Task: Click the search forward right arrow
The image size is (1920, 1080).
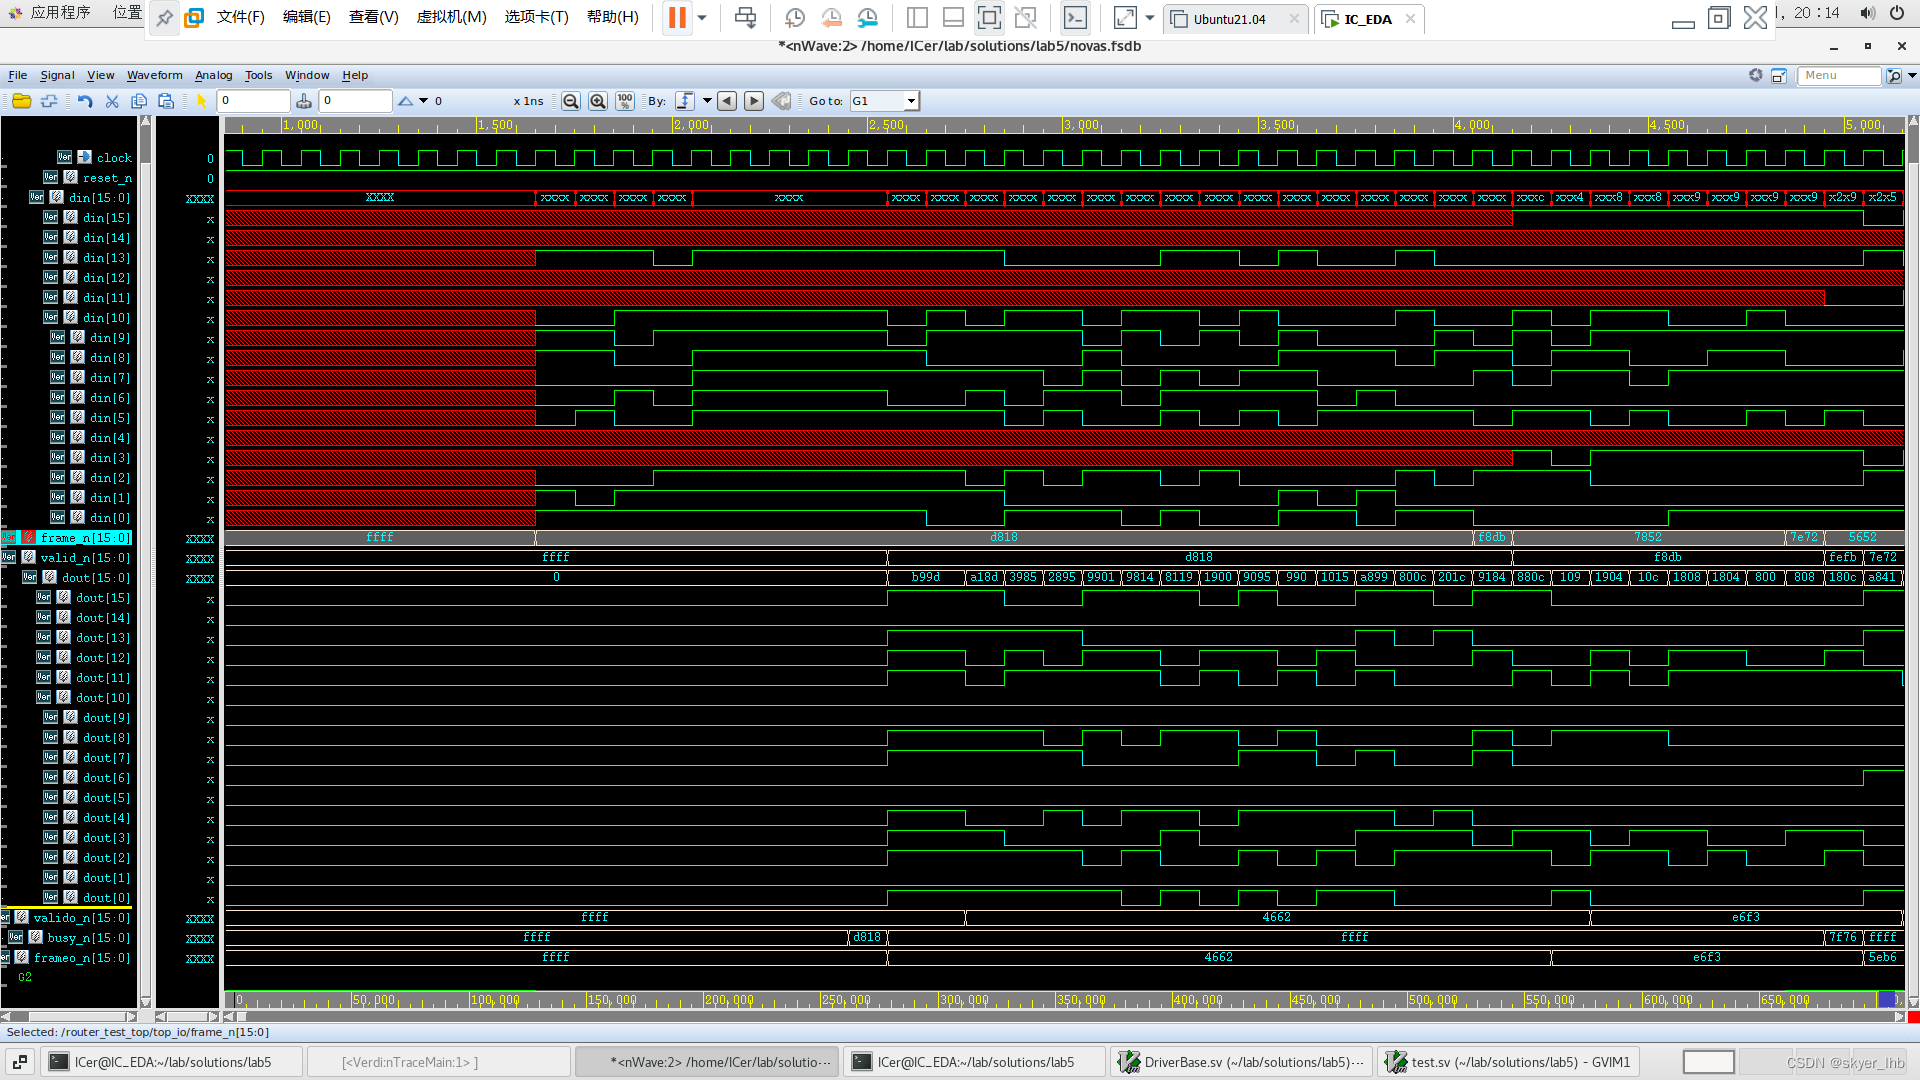Action: click(x=754, y=101)
